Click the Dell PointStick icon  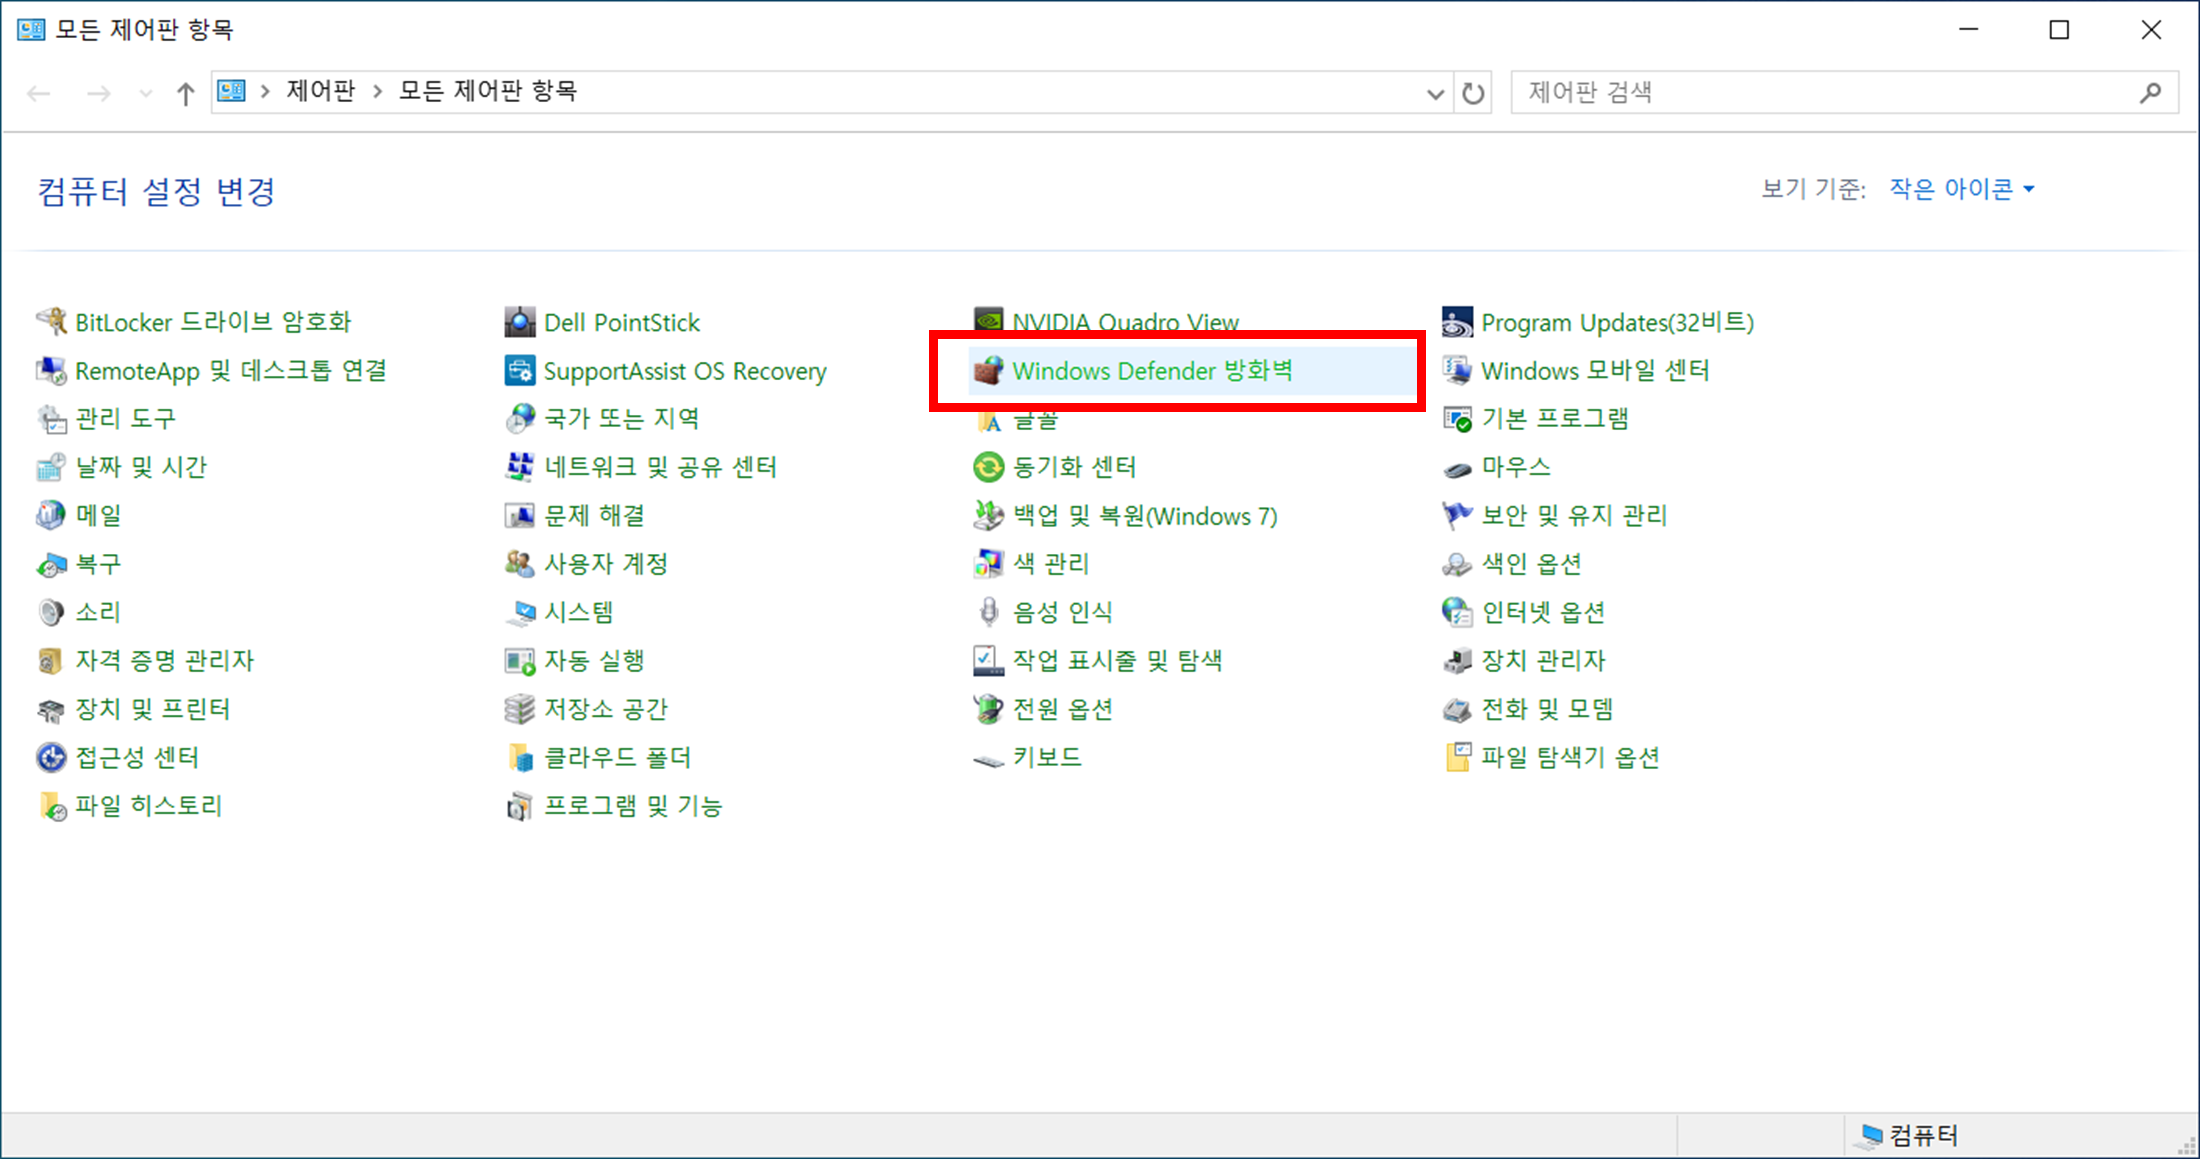coord(519,322)
